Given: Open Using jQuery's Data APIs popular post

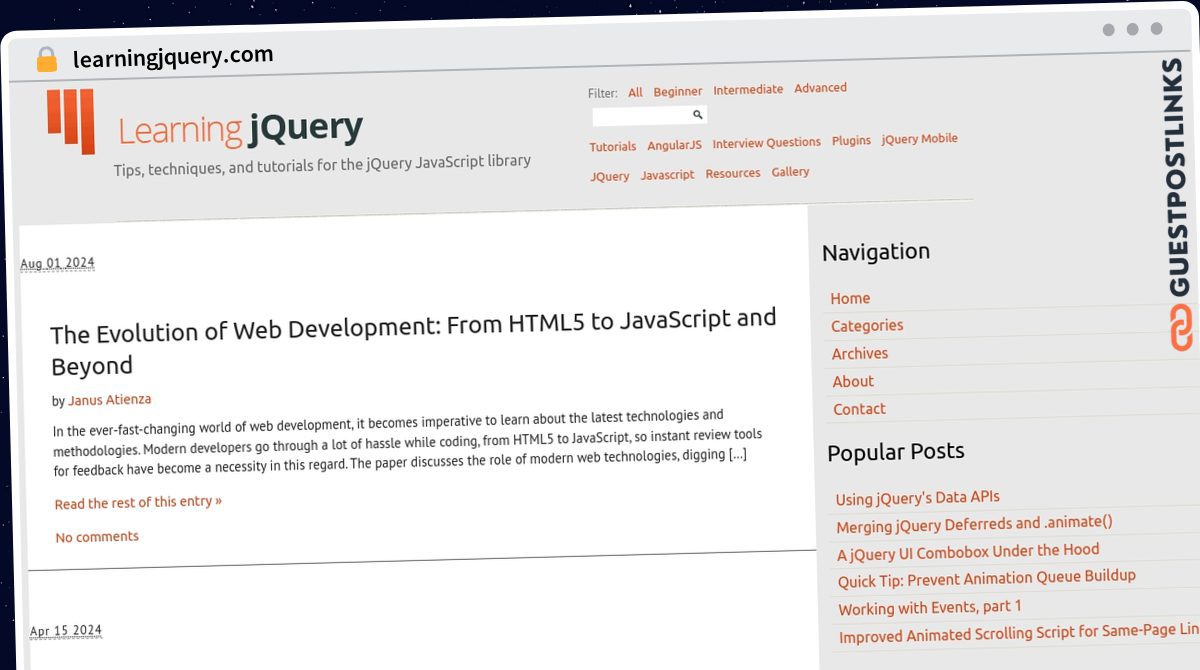Looking at the screenshot, I should point(917,497).
